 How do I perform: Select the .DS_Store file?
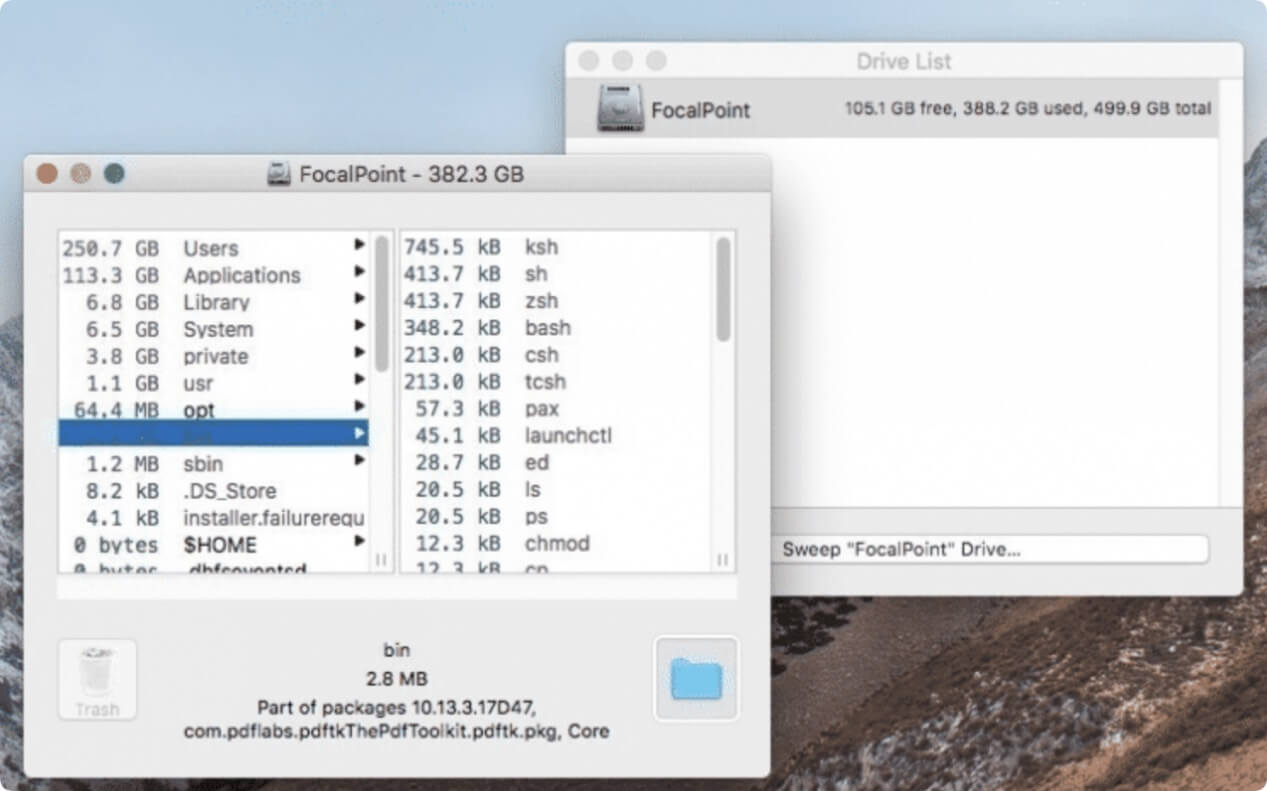[229, 492]
